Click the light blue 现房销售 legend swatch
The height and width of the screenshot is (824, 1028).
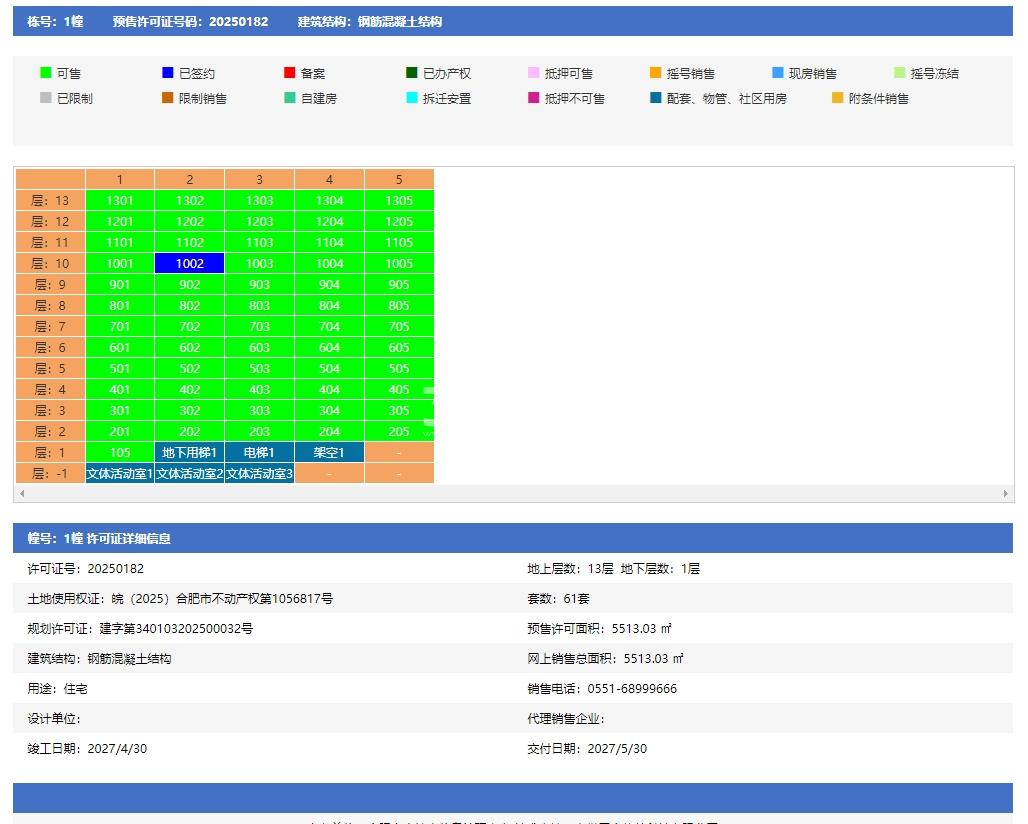click(778, 73)
